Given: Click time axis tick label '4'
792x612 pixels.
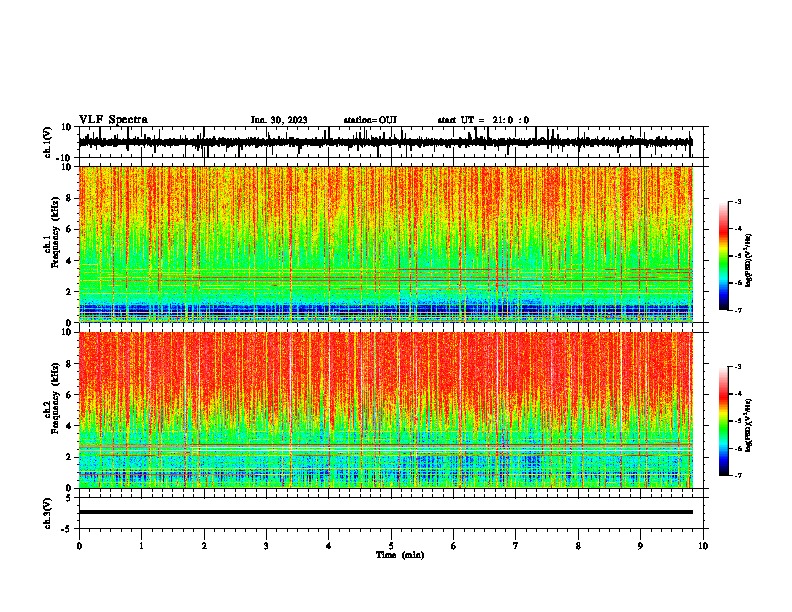Looking at the screenshot, I should tap(329, 546).
